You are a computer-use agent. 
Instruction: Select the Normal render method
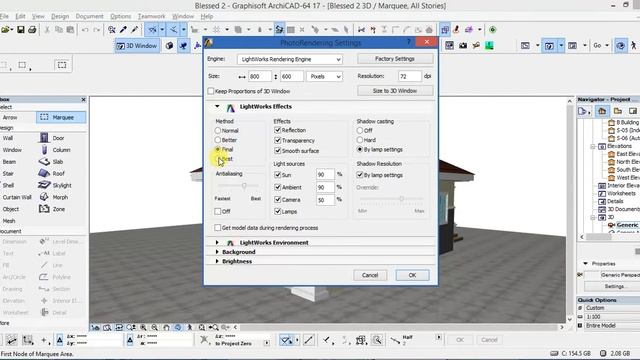pyautogui.click(x=218, y=131)
